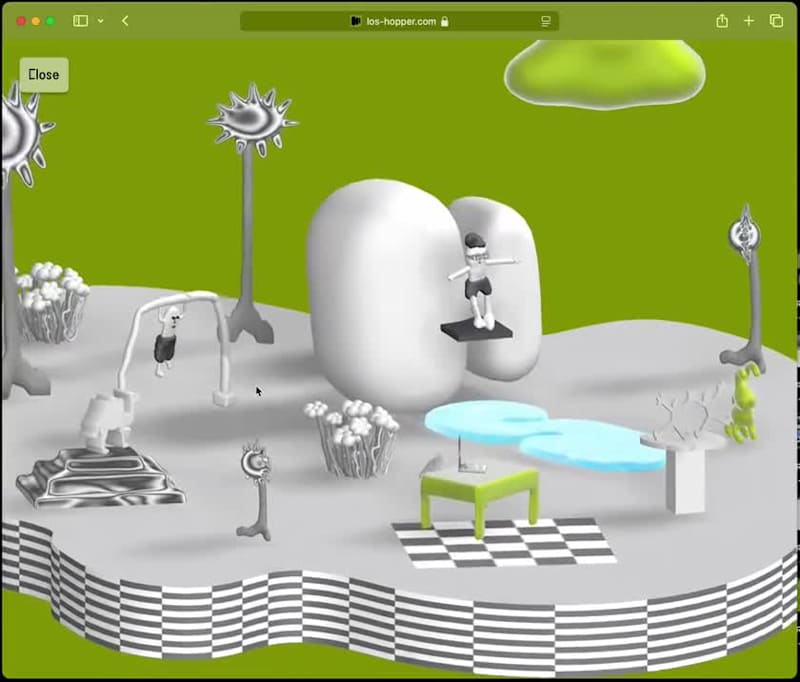This screenshot has height=682, width=800.
Task: Click the Close button
Action: [x=43, y=74]
